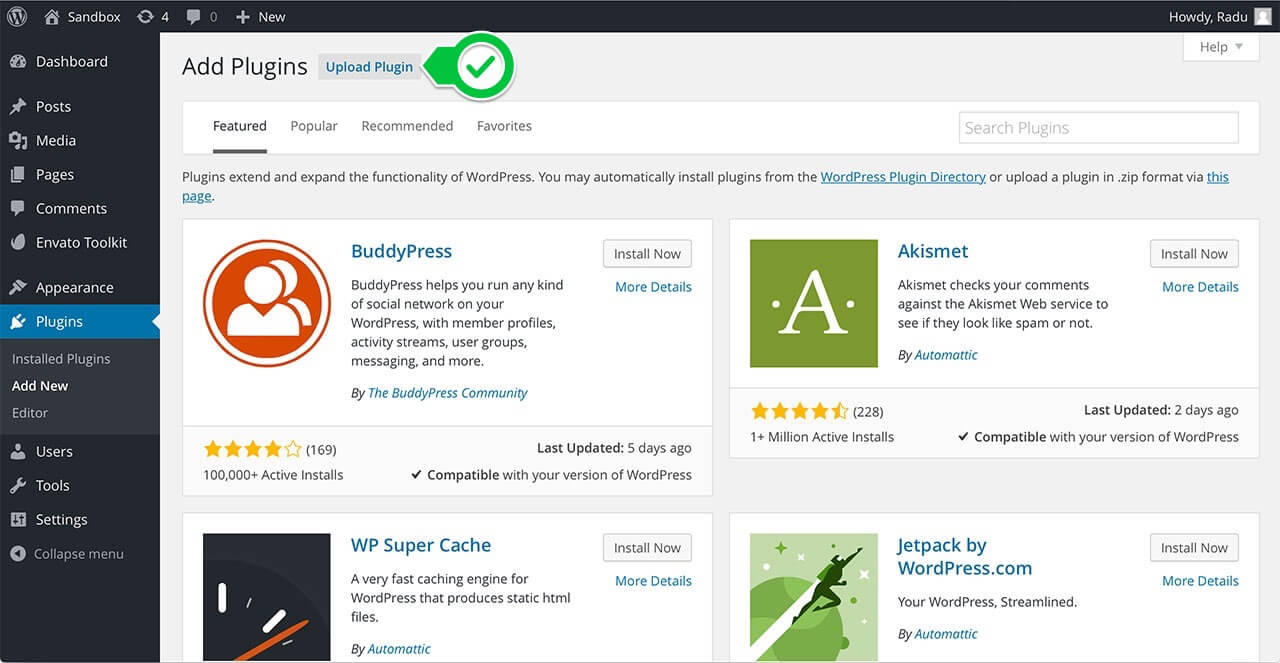Click the Plugins plug icon
This screenshot has height=663, width=1280.
click(x=18, y=321)
